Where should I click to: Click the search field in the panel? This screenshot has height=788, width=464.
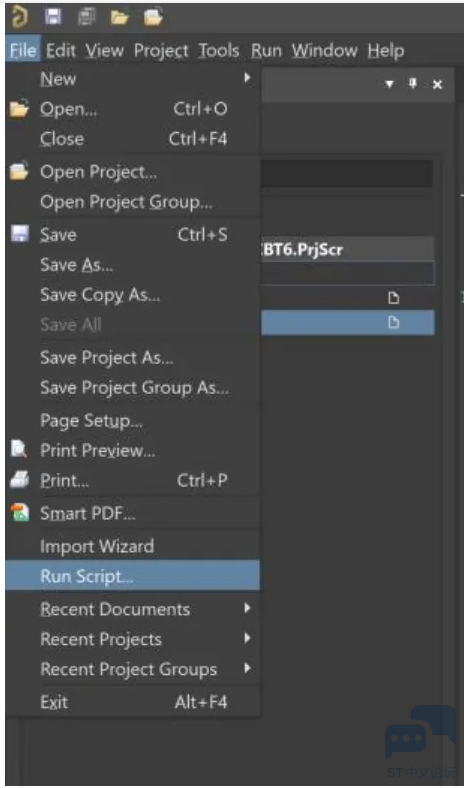346,174
